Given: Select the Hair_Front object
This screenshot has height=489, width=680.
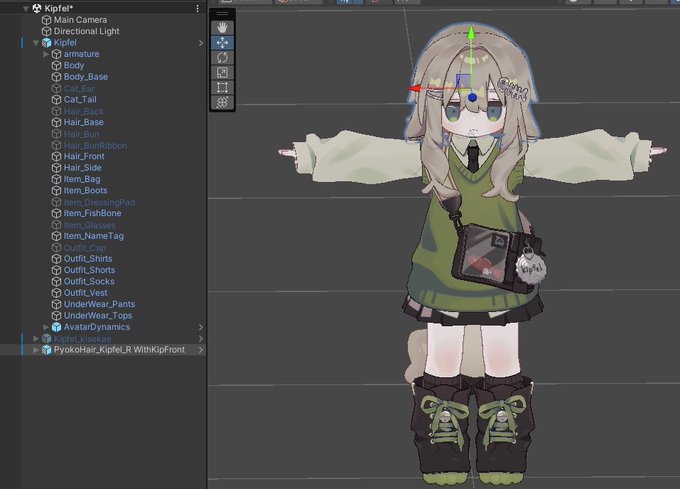Looking at the screenshot, I should [84, 156].
